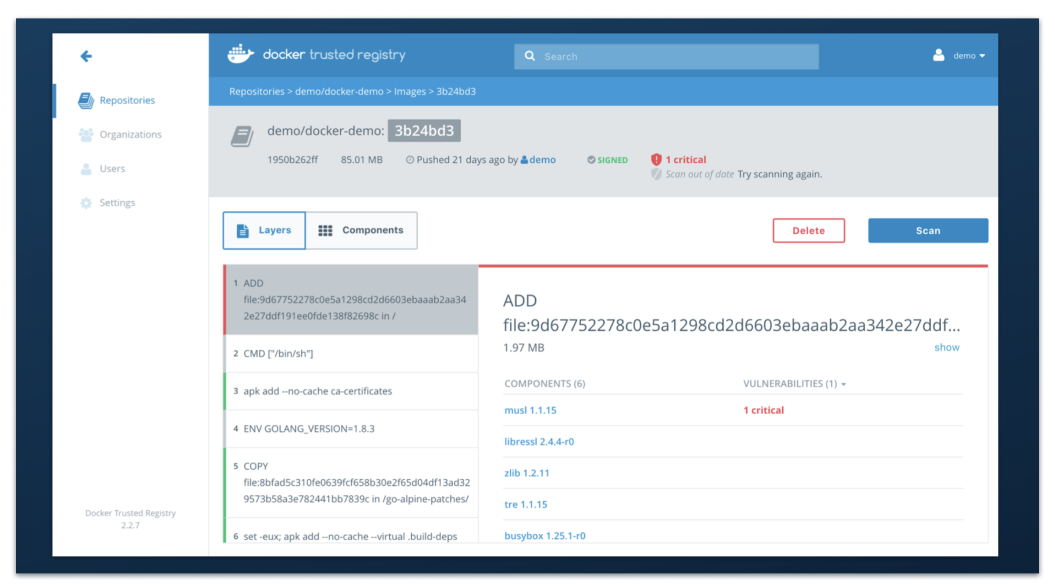Click the search magnifier icon
Image resolution: width=1055 pixels, height=586 pixels.
(530, 57)
